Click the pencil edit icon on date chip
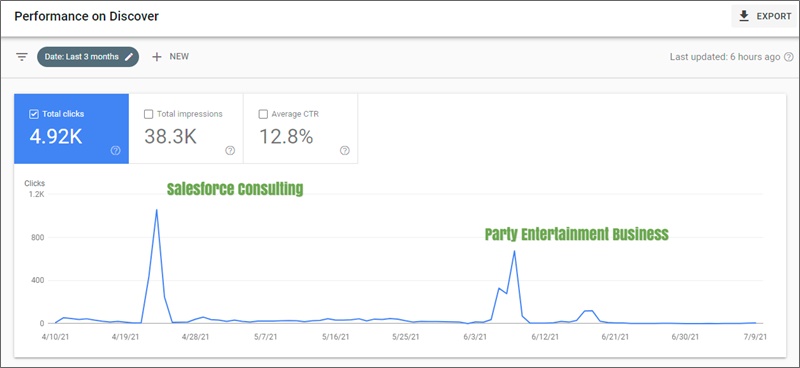 pos(129,57)
